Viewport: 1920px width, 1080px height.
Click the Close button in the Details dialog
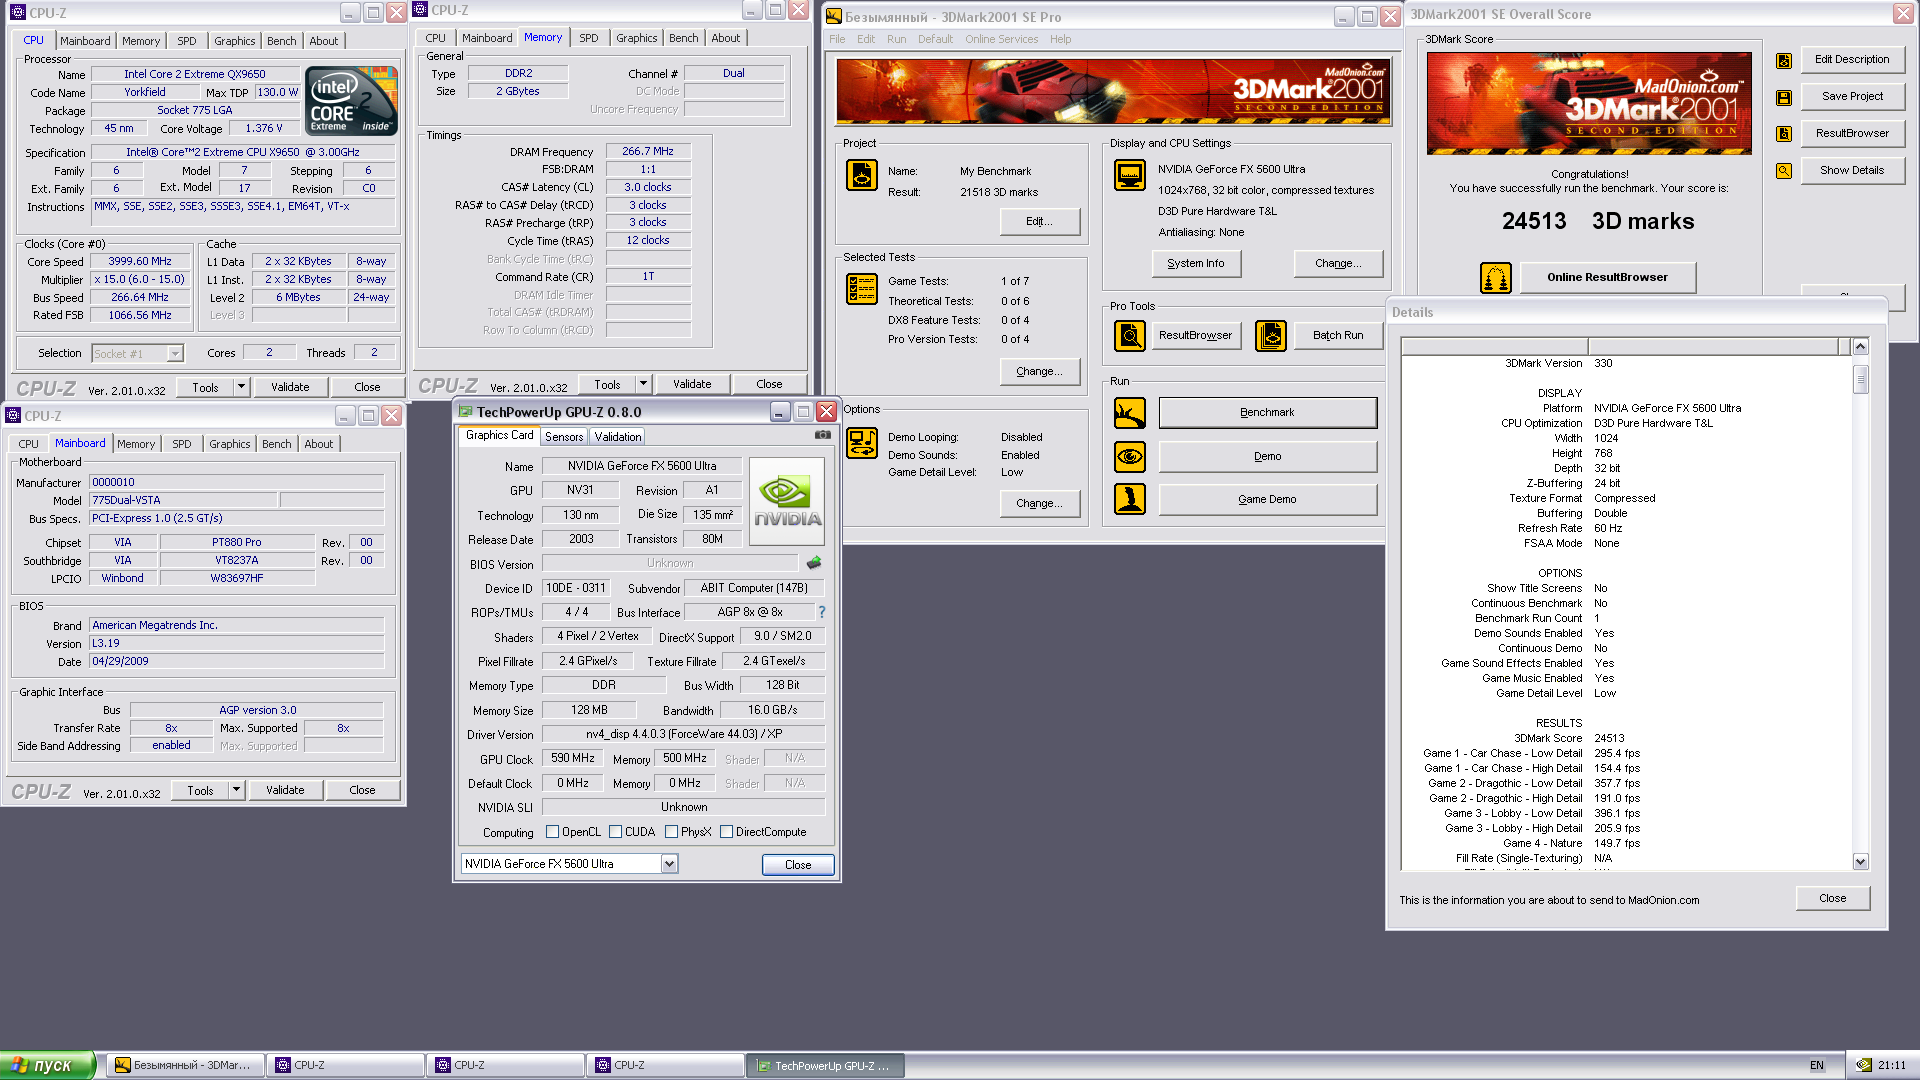(x=1832, y=898)
